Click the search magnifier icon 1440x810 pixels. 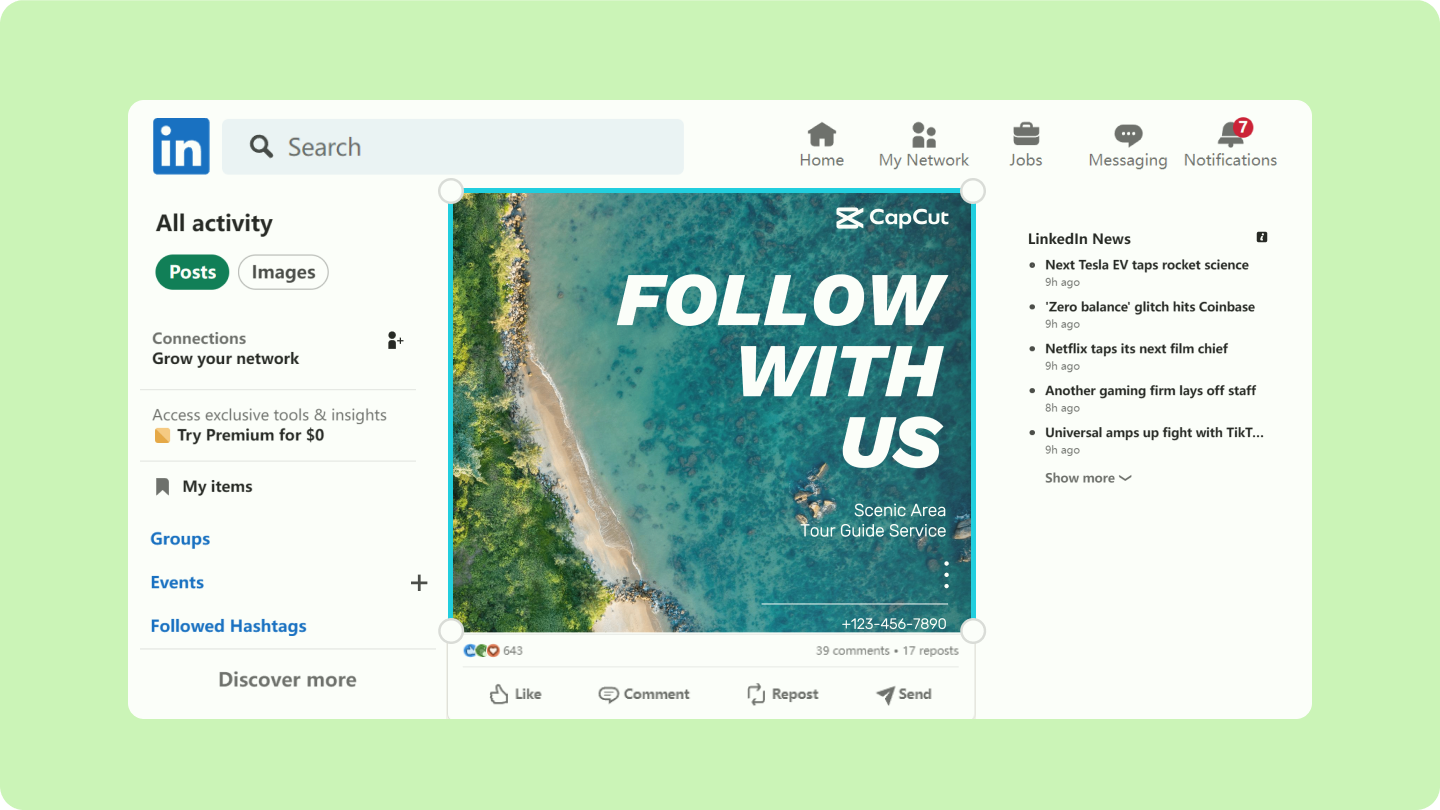(x=261, y=147)
